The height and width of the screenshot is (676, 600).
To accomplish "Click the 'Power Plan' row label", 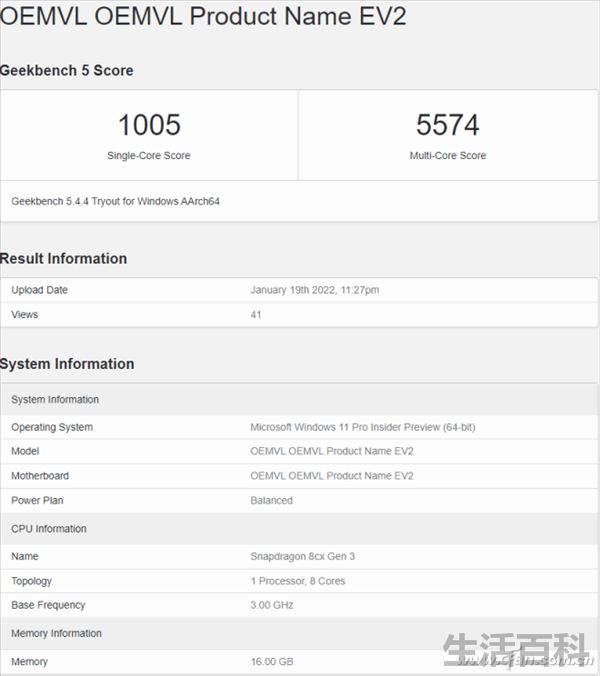I will (37, 501).
